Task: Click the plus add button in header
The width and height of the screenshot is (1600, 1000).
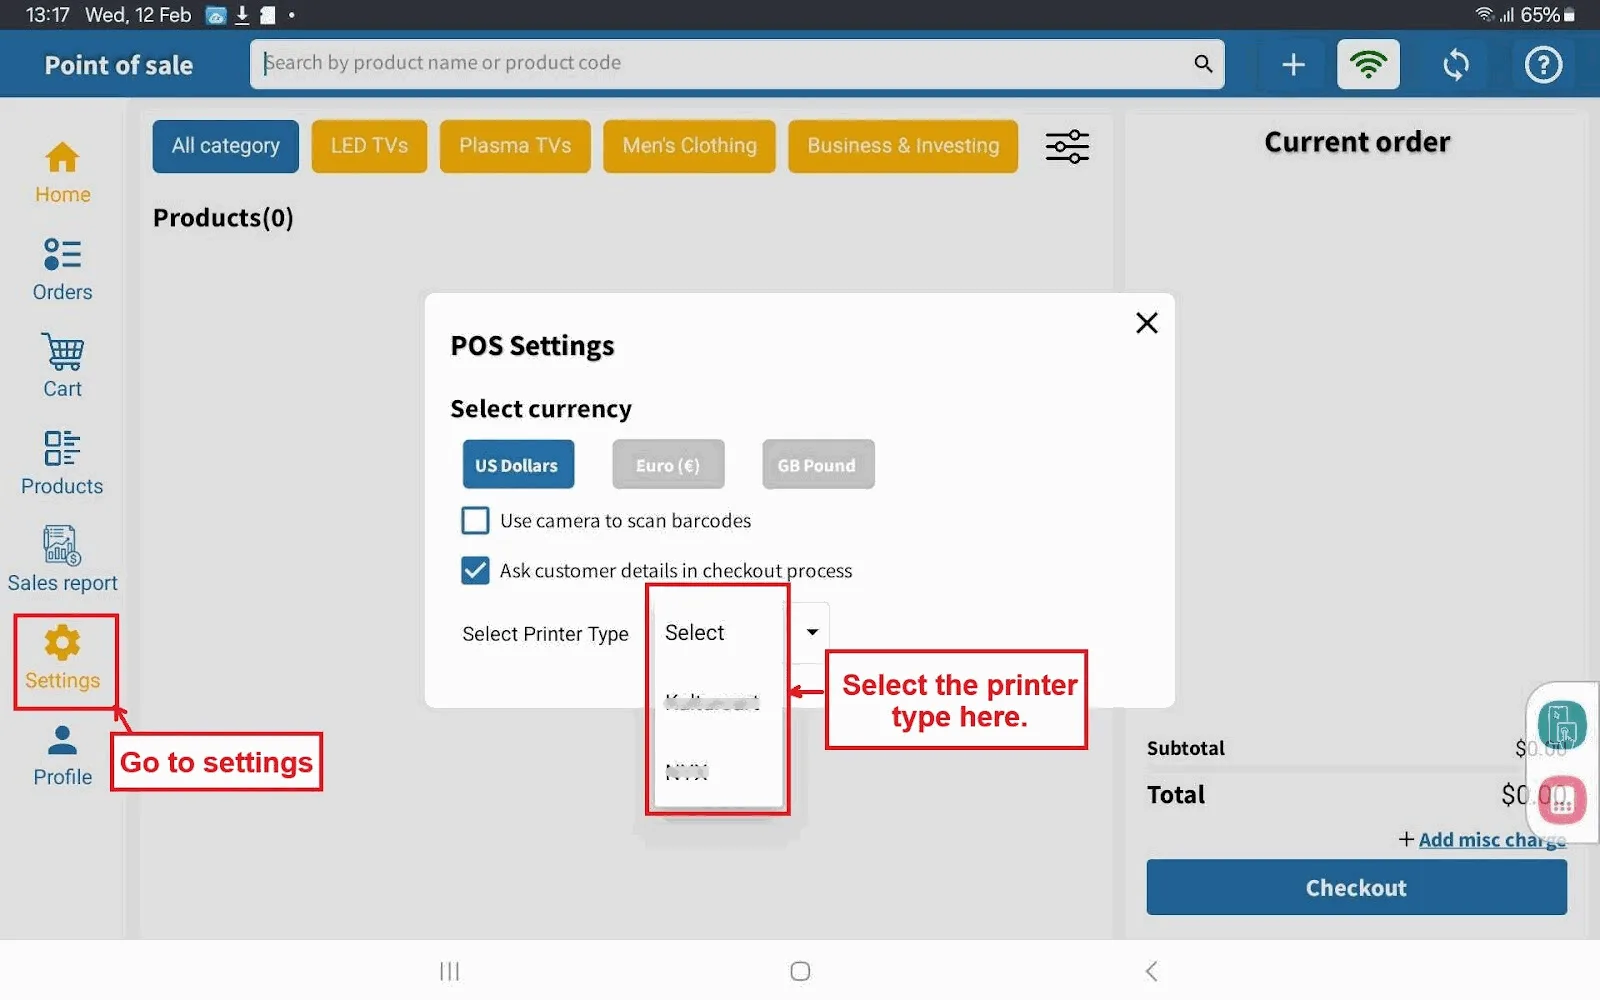Action: pos(1293,65)
